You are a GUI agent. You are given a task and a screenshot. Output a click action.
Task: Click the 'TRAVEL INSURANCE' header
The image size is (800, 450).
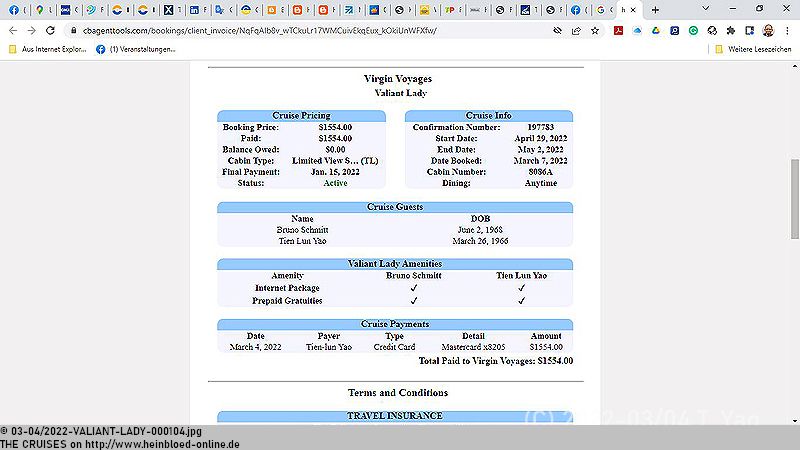(395, 416)
